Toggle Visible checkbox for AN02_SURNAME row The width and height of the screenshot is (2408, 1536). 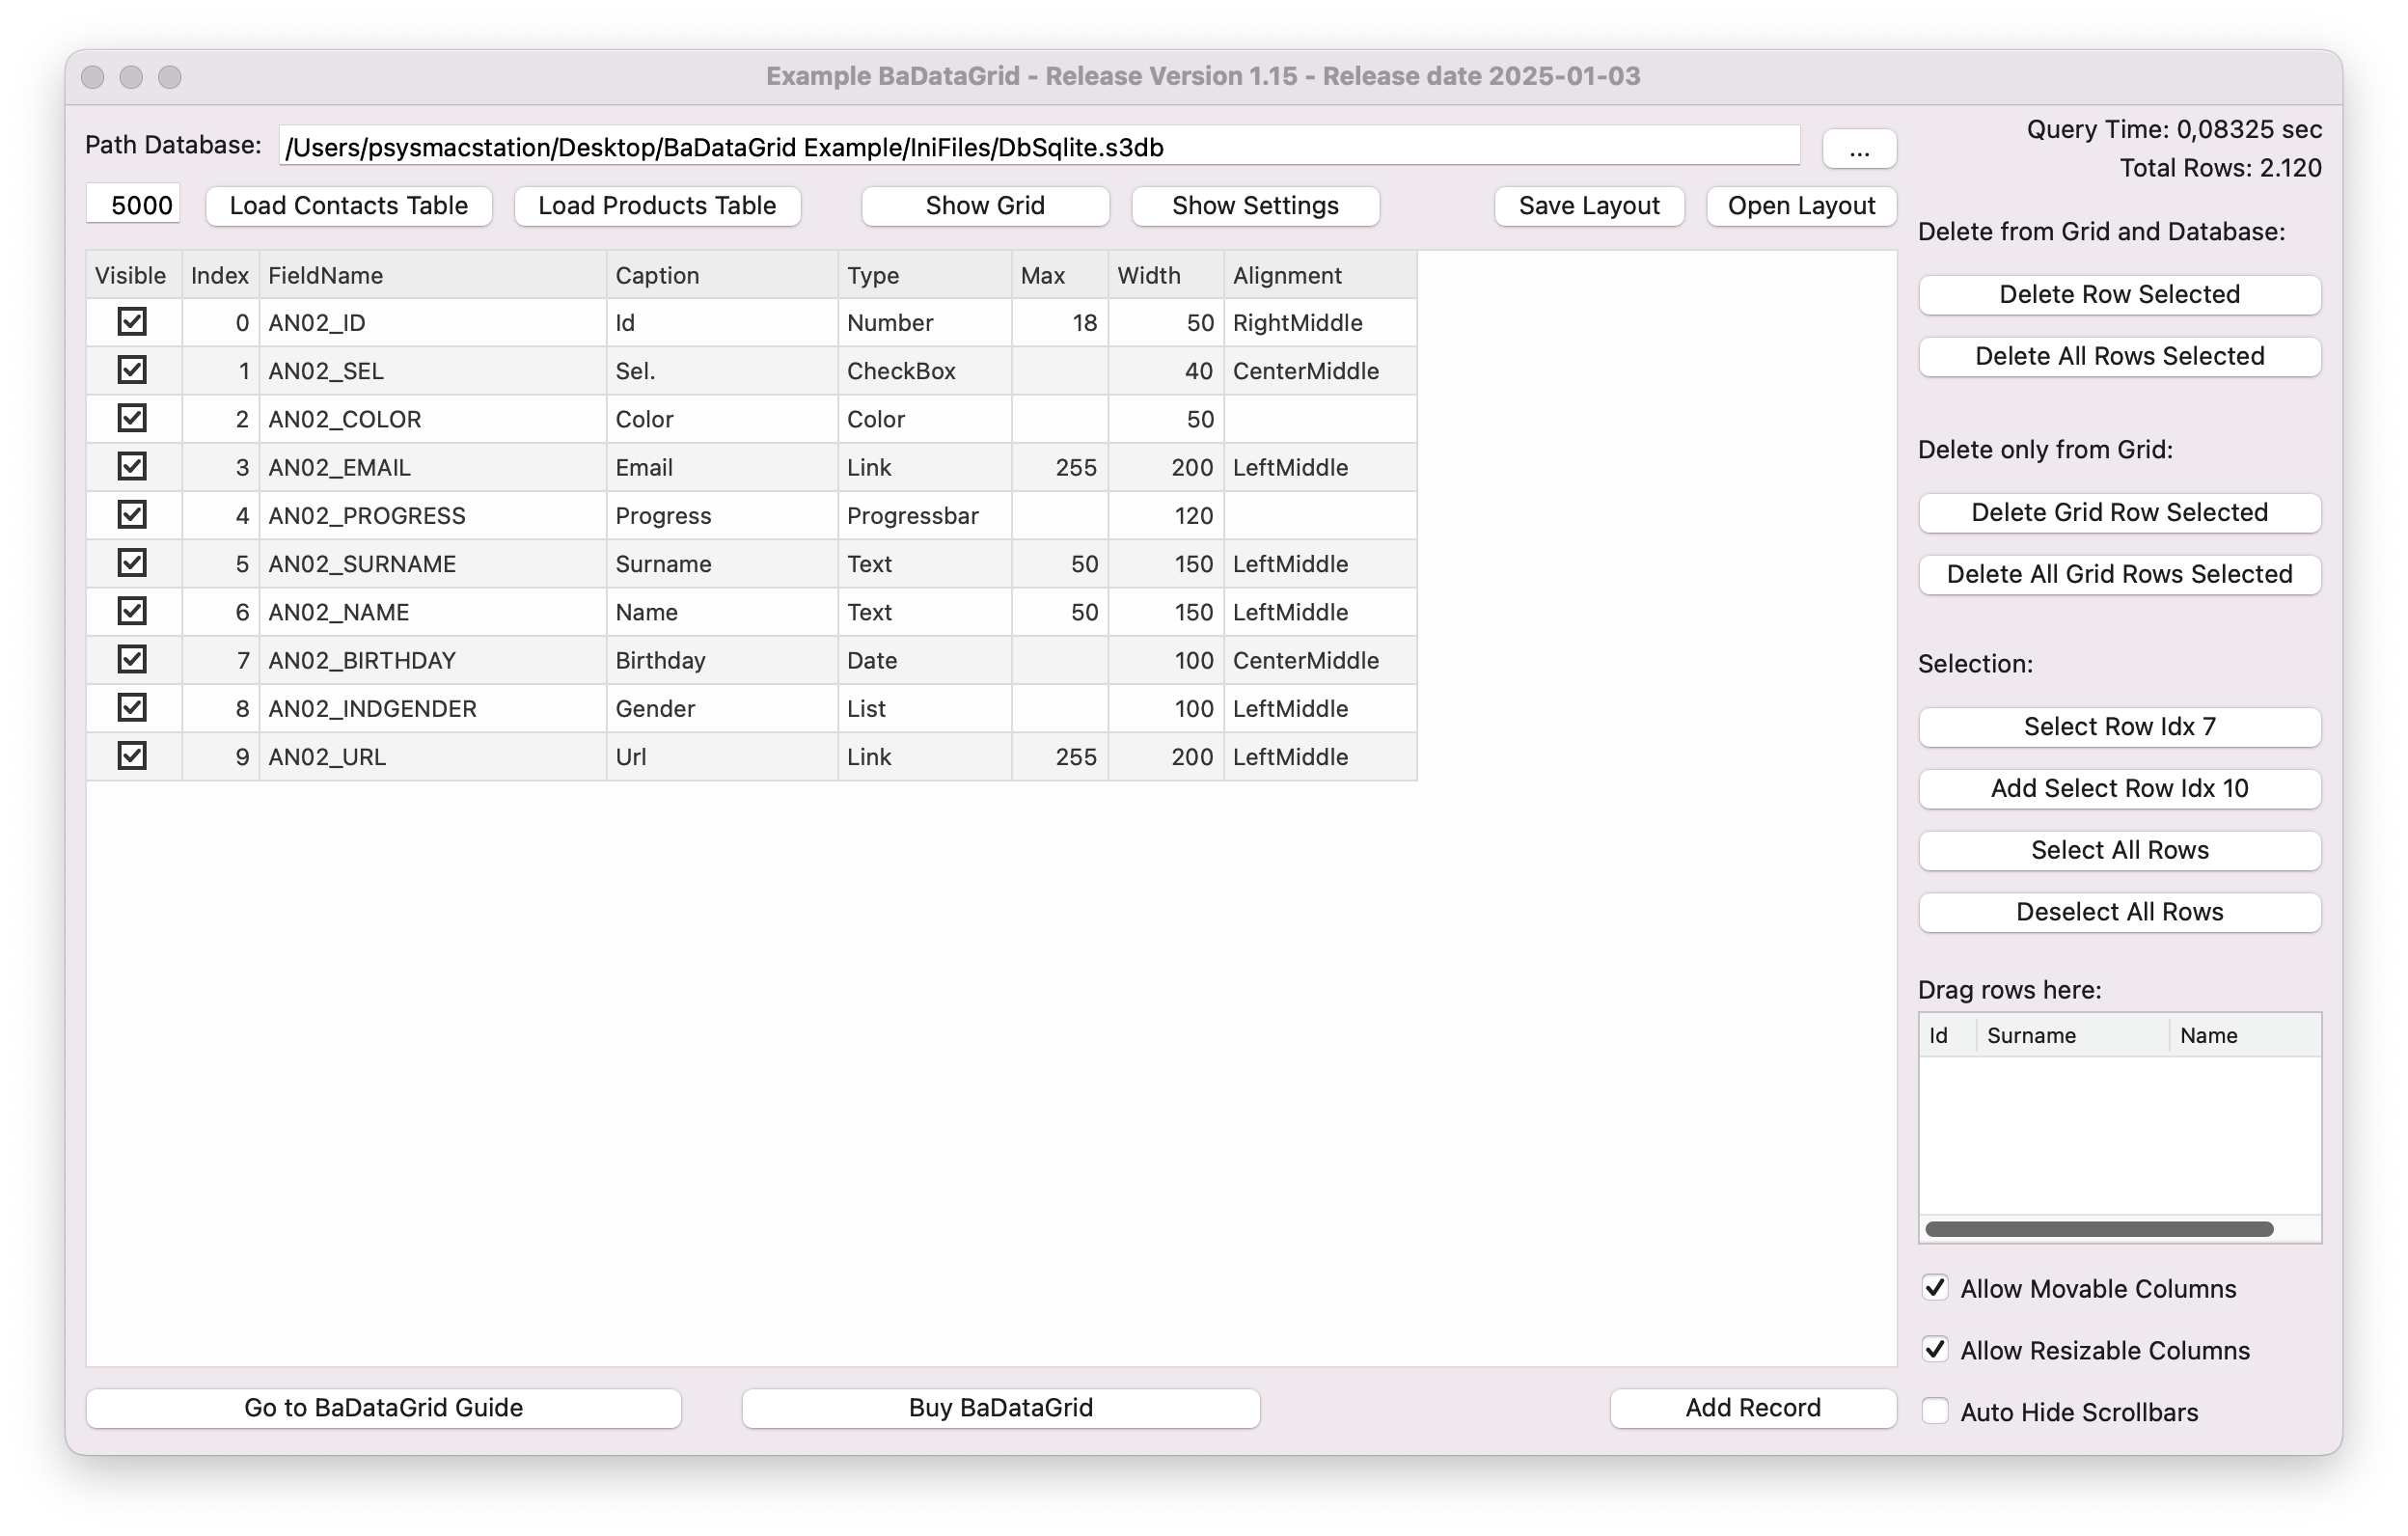[132, 563]
